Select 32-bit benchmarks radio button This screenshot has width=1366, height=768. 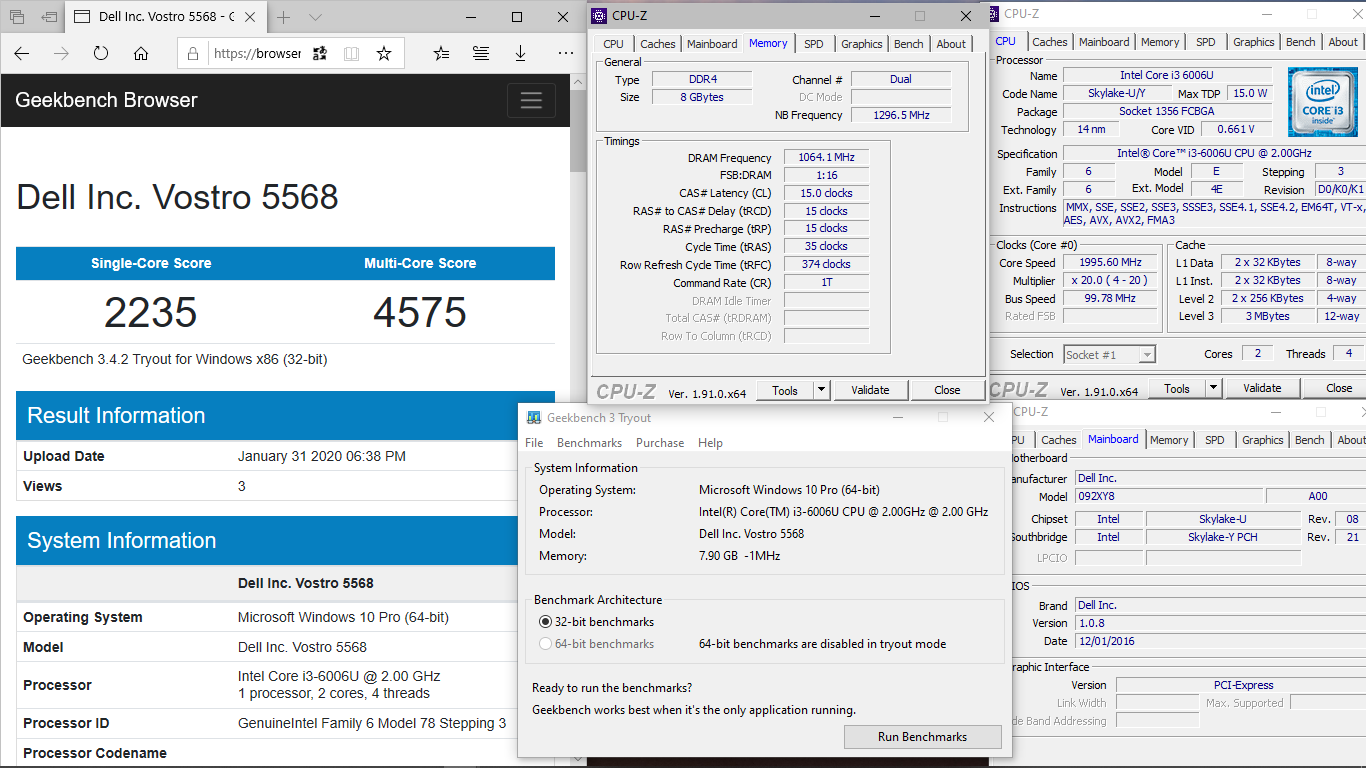(x=545, y=622)
